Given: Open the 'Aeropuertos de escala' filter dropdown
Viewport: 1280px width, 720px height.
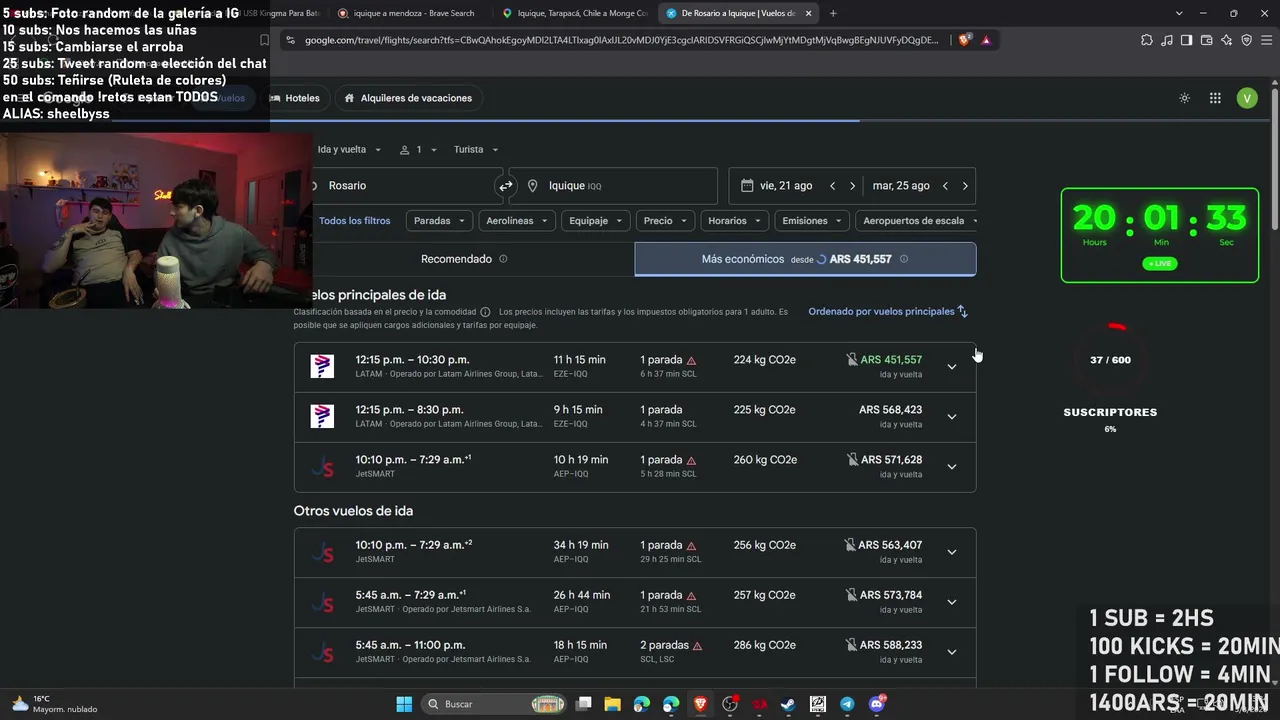Looking at the screenshot, I should [x=916, y=221].
